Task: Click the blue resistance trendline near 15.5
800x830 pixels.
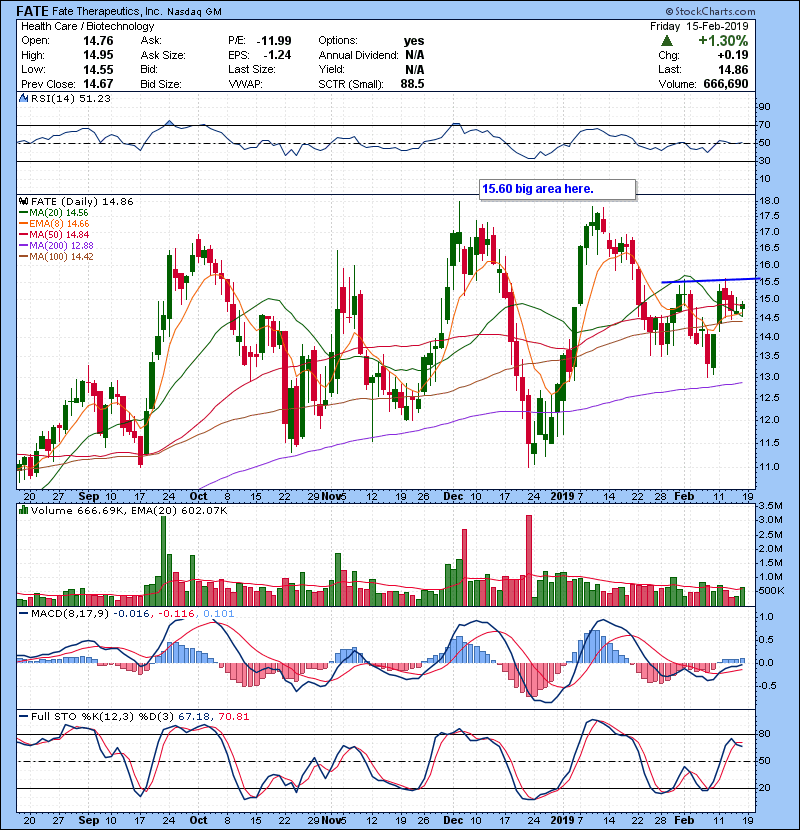Action: pos(711,280)
